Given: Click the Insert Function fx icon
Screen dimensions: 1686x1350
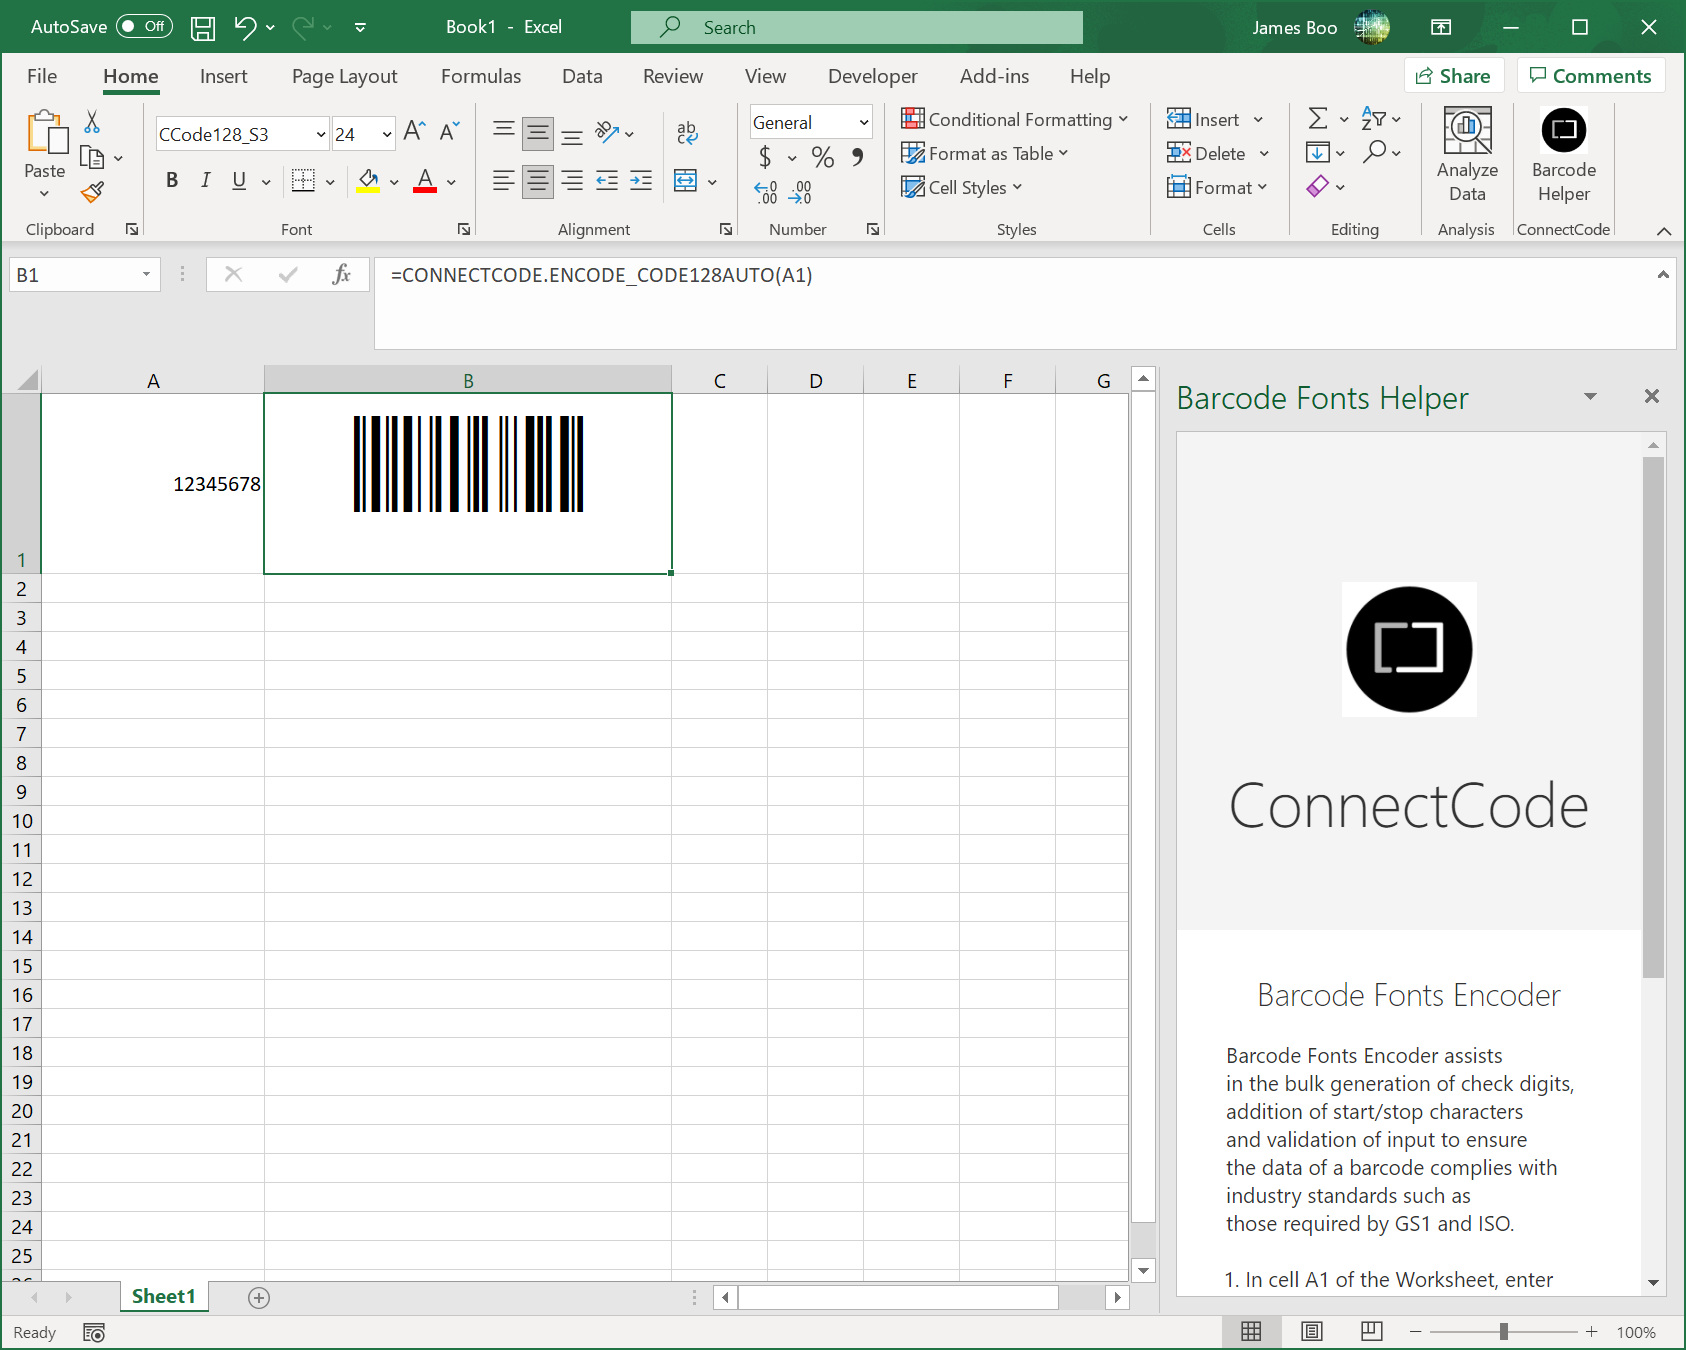Looking at the screenshot, I should (341, 274).
